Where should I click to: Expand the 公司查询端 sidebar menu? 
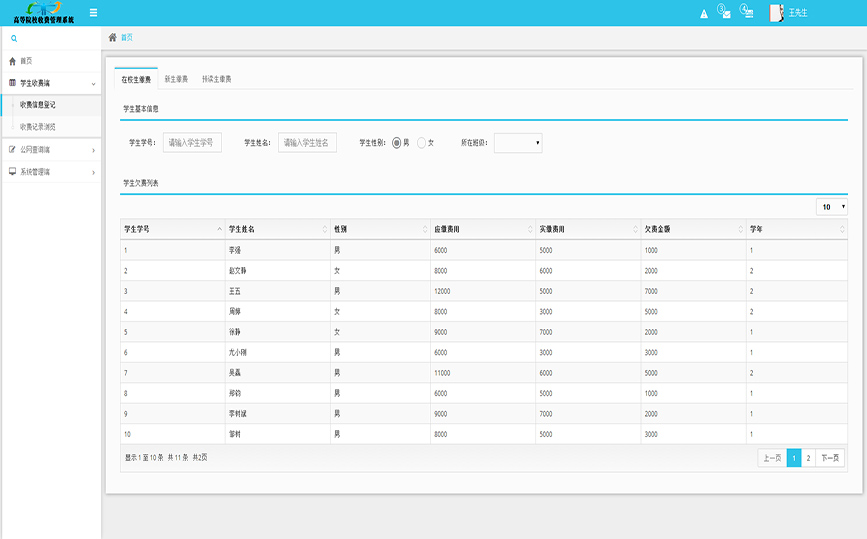point(50,150)
